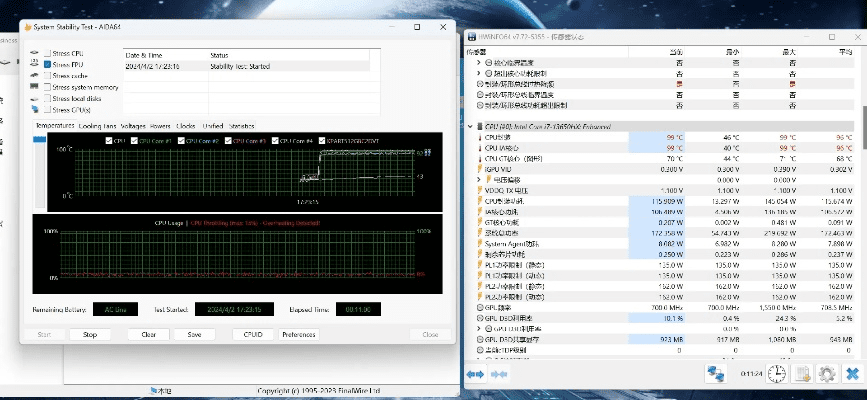Click the AIDA64 flame title icon

click(x=26, y=27)
